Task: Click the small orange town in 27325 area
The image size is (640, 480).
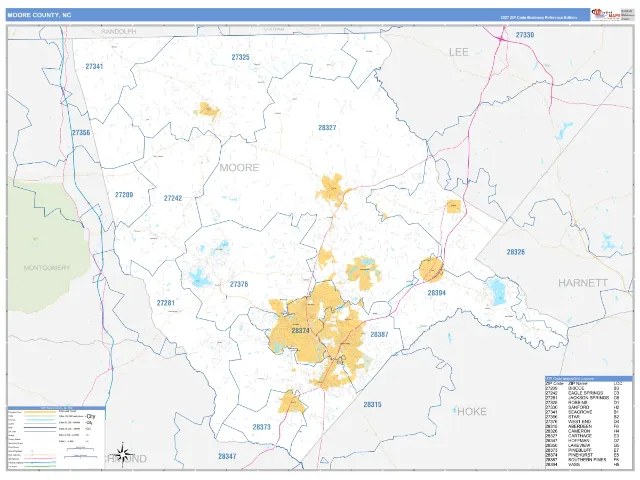Action: [209, 111]
